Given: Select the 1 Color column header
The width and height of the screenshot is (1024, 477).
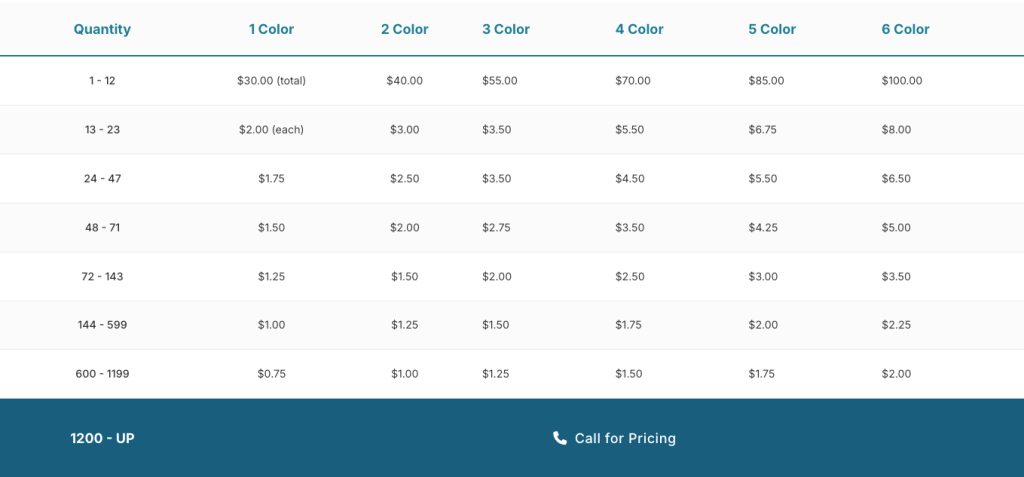Looking at the screenshot, I should pos(271,29).
